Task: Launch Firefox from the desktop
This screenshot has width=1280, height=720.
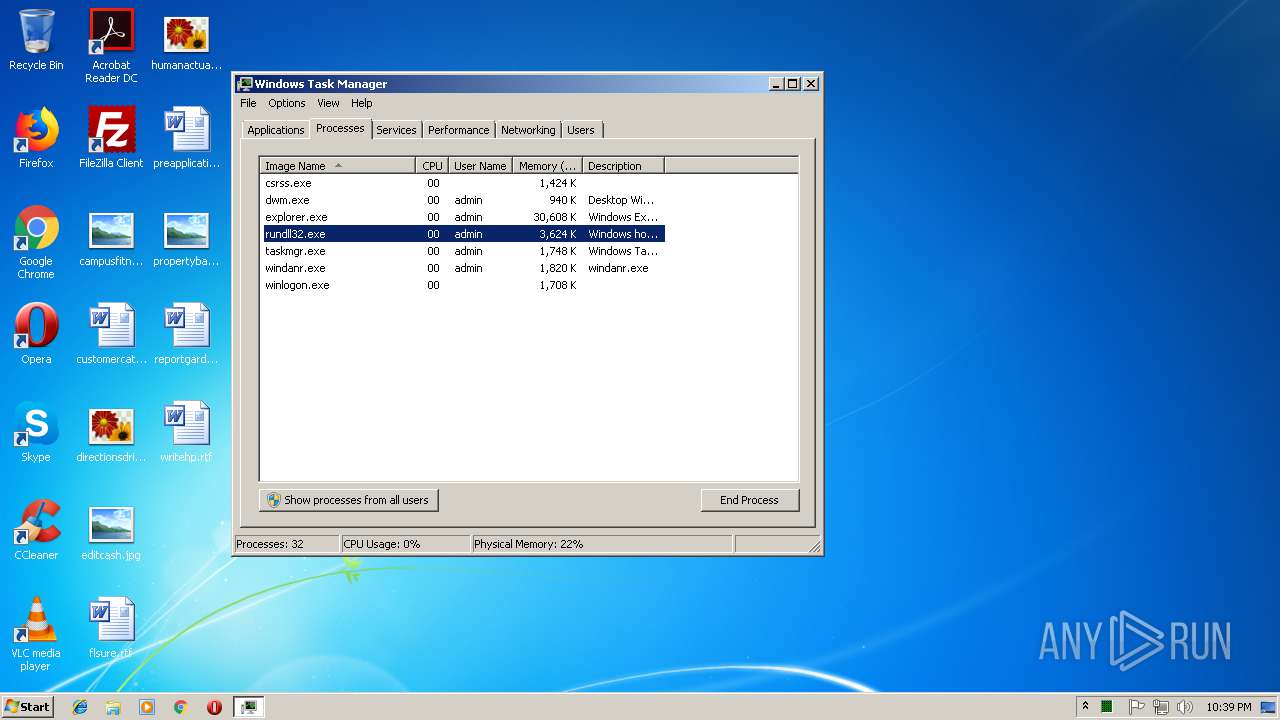Action: [x=36, y=138]
